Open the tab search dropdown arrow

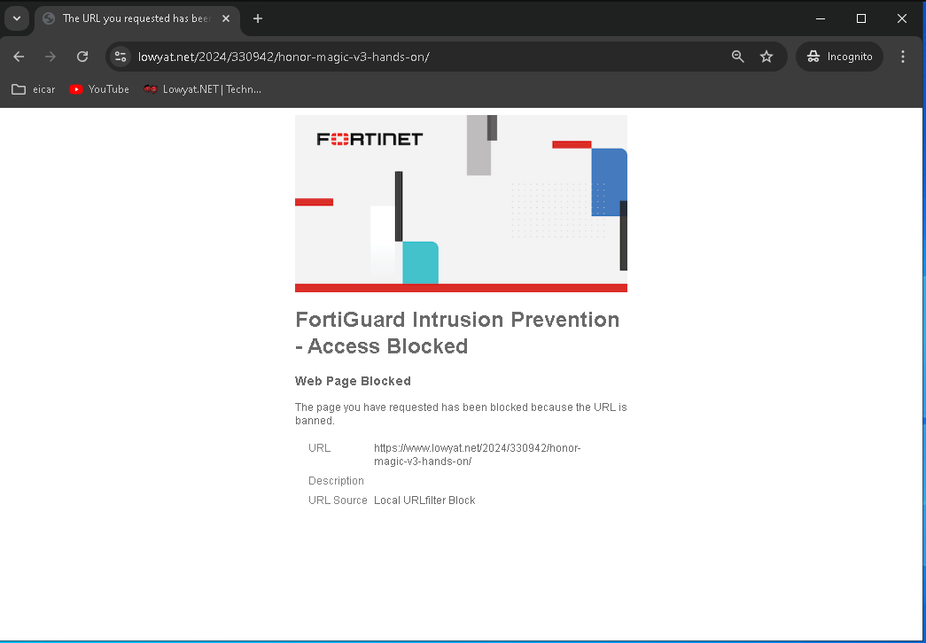[x=17, y=18]
